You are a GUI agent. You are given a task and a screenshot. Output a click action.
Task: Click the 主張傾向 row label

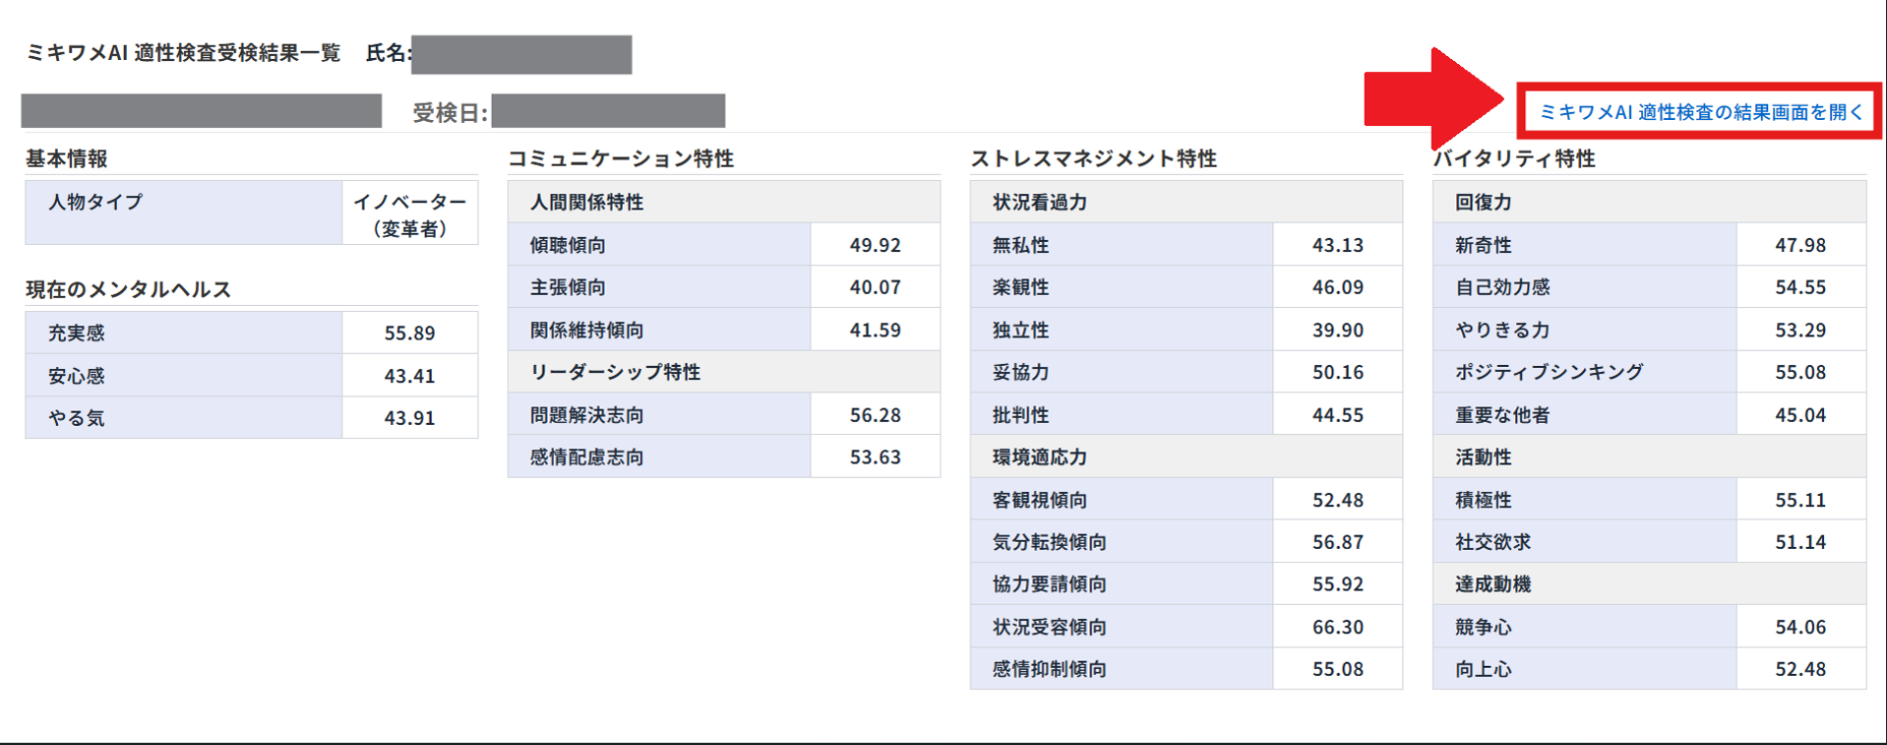click(x=568, y=287)
